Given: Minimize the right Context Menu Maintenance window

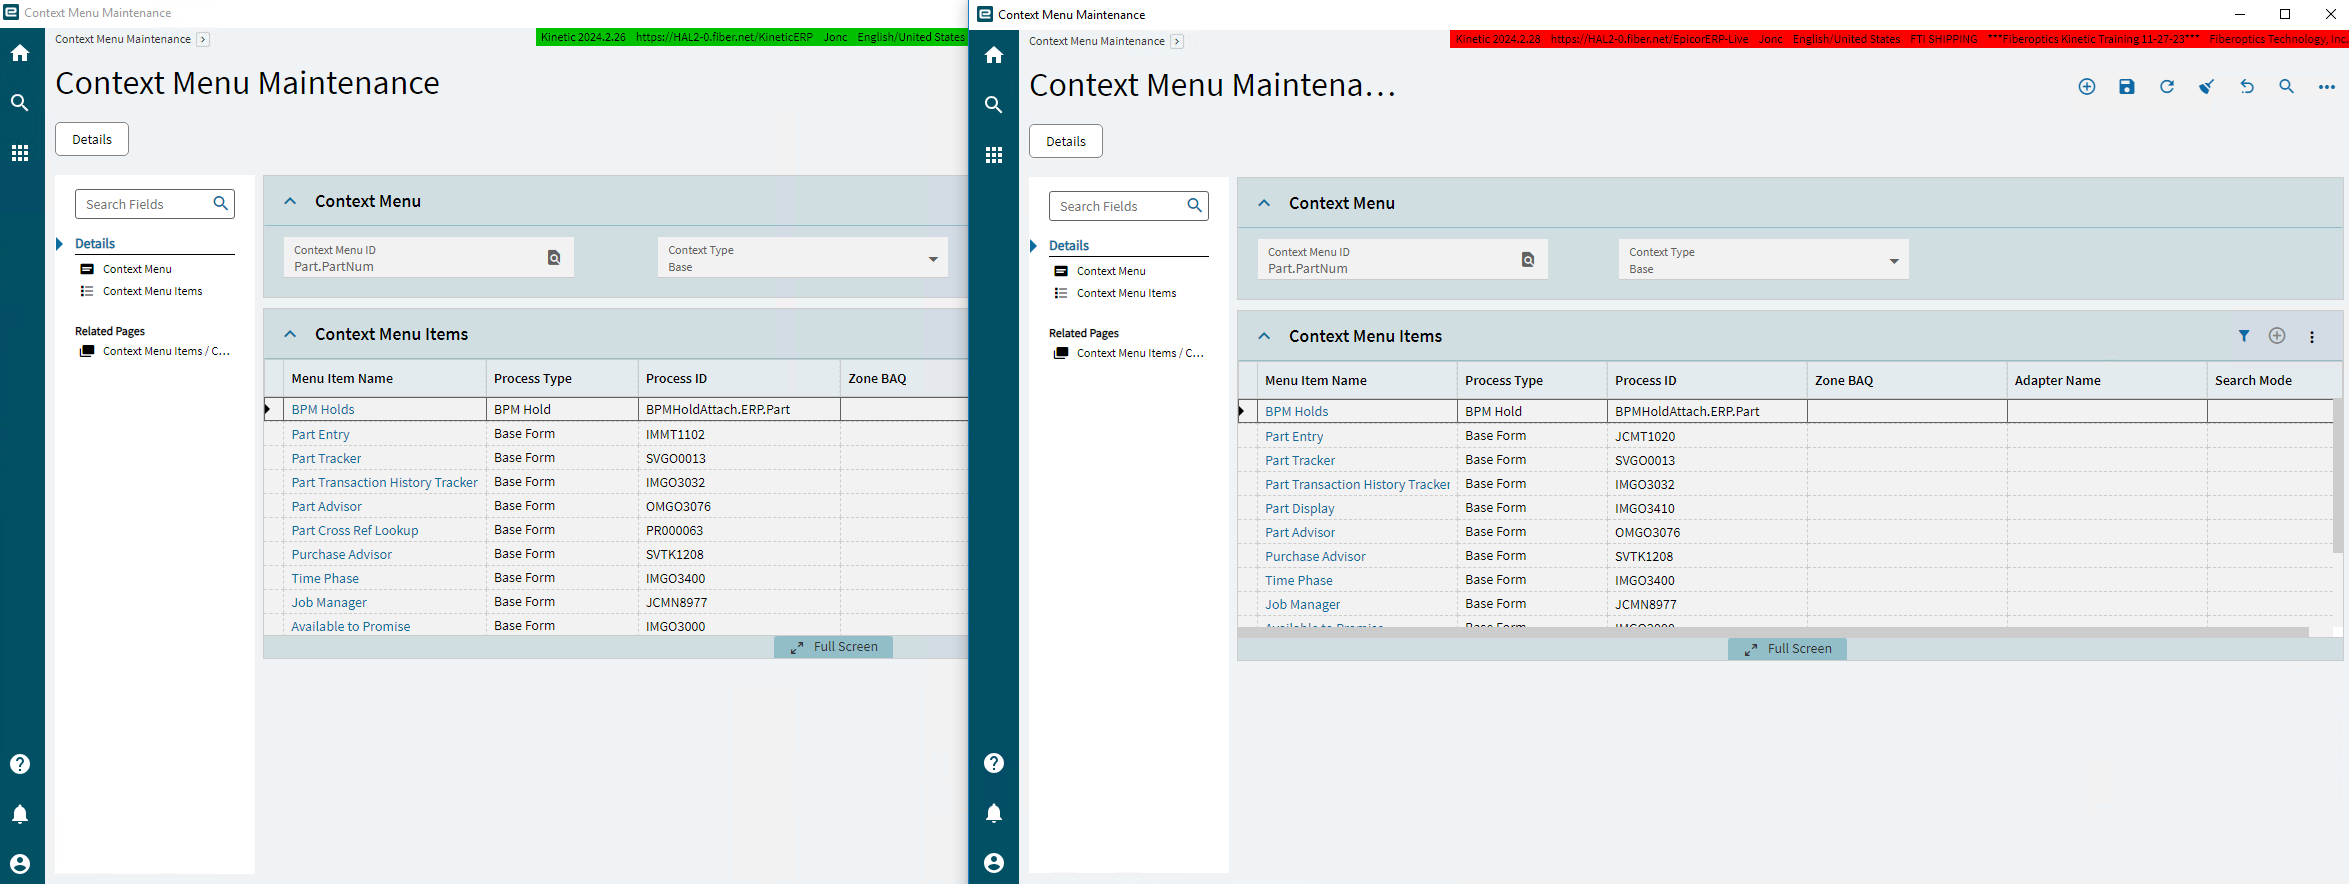Looking at the screenshot, I should [2240, 14].
